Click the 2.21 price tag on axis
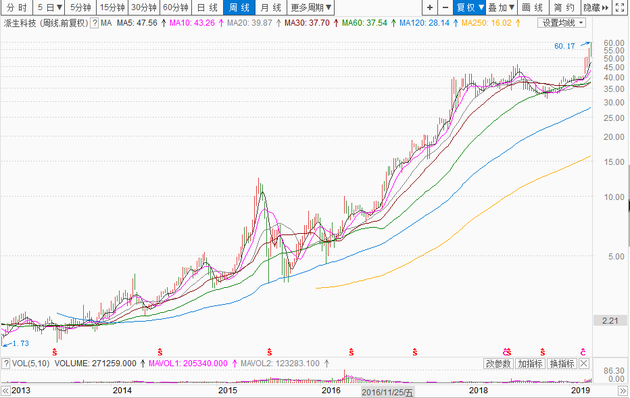The width and height of the screenshot is (630, 398). coord(610,321)
